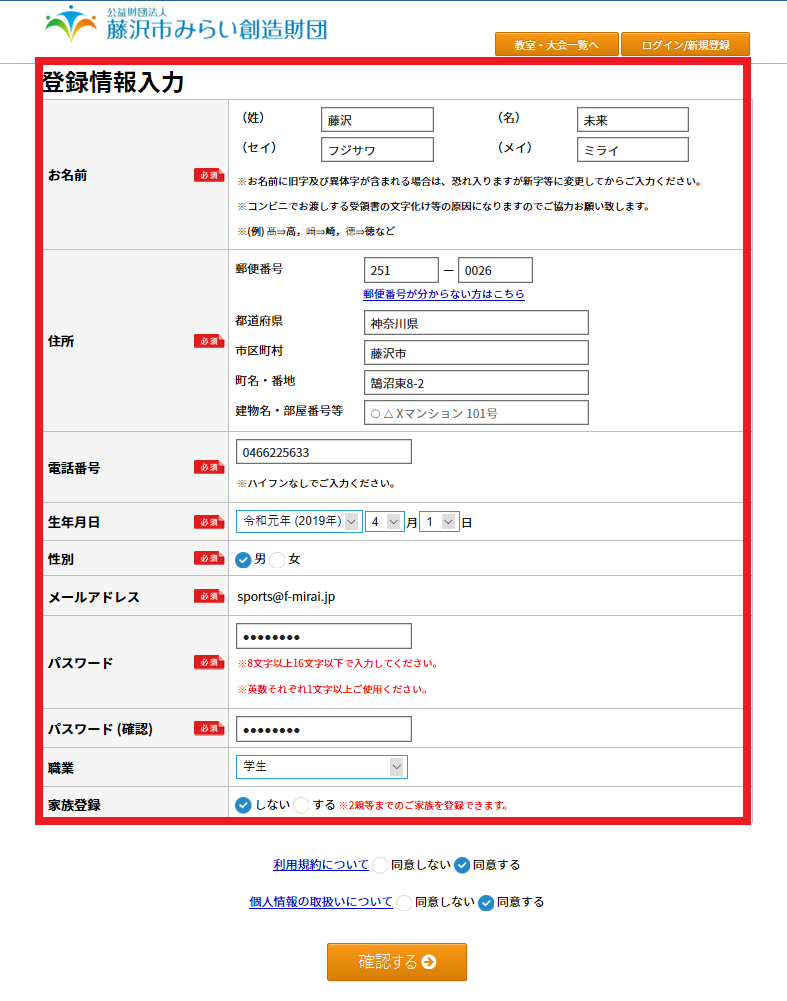787x1001 pixels.
Task: Open the postal code lookup link
Action: pos(443,295)
